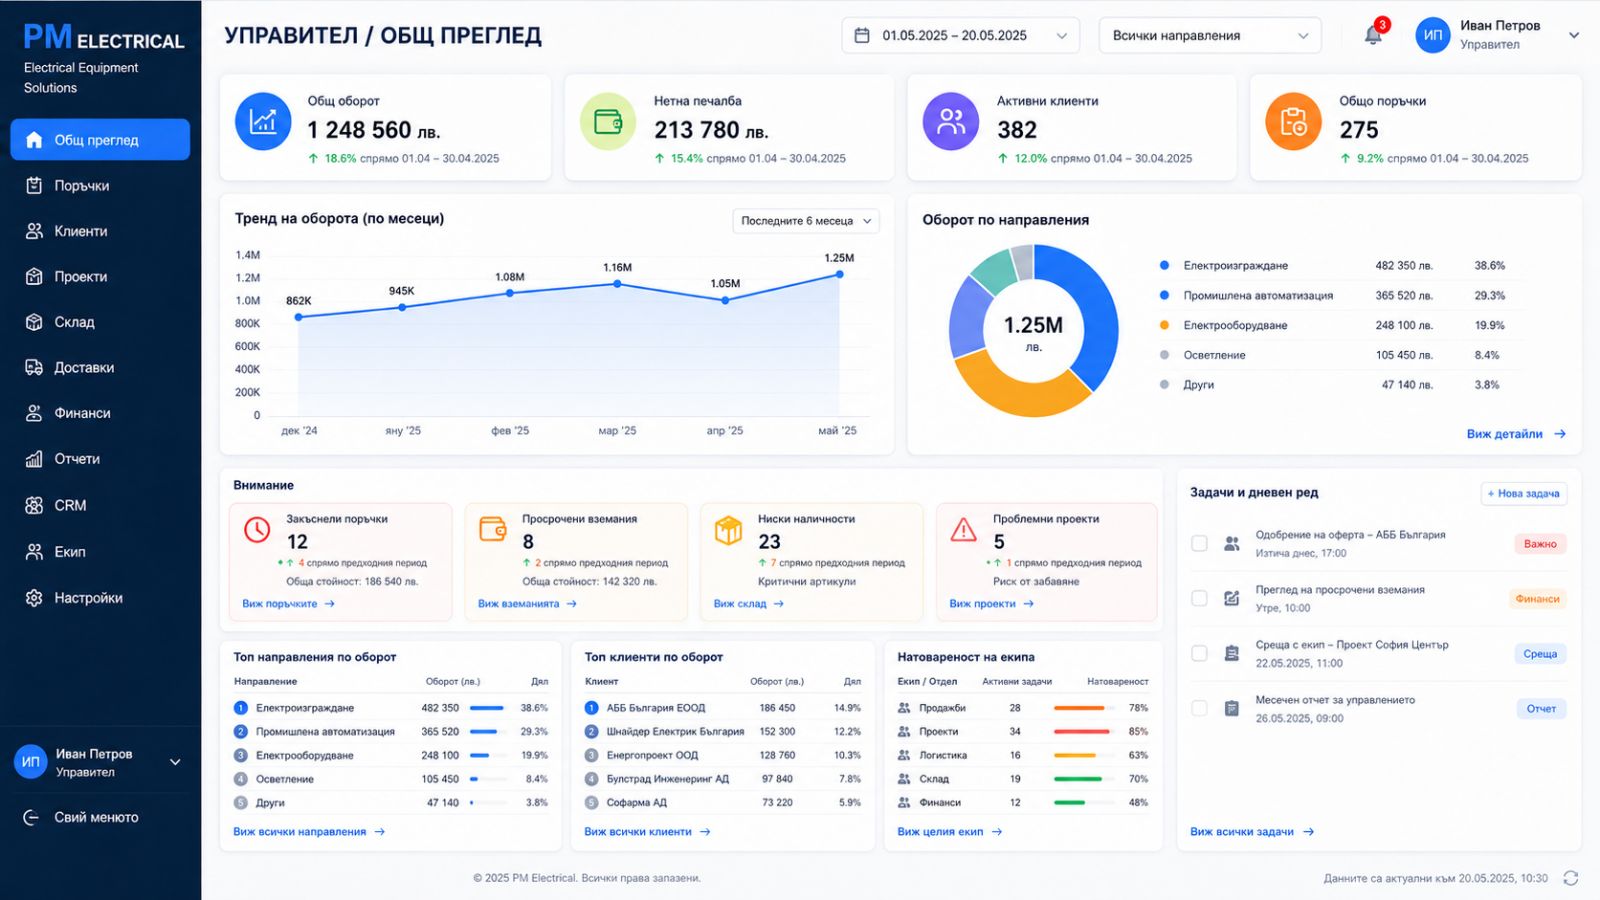The image size is (1600, 900).
Task: Click the Продажби workload progress bar
Action: pos(1083,708)
